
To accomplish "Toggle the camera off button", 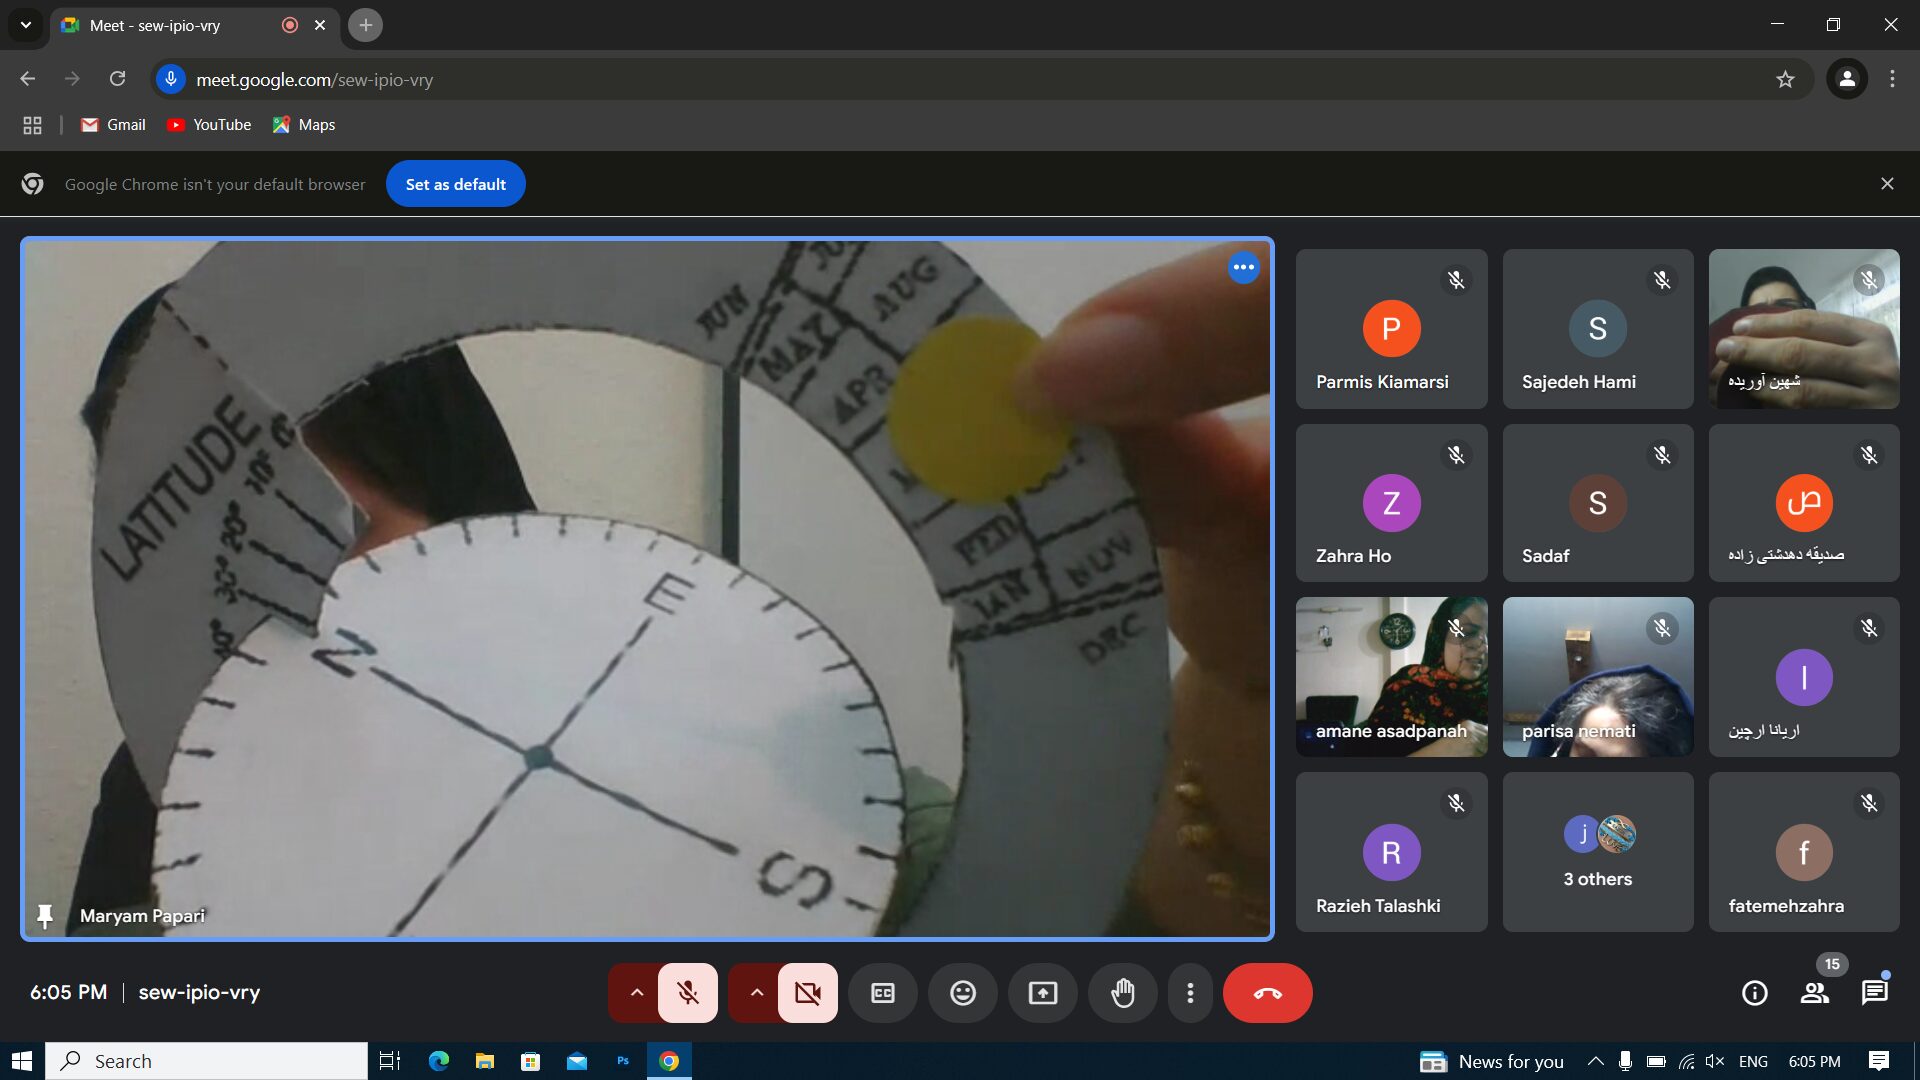I will coord(808,993).
